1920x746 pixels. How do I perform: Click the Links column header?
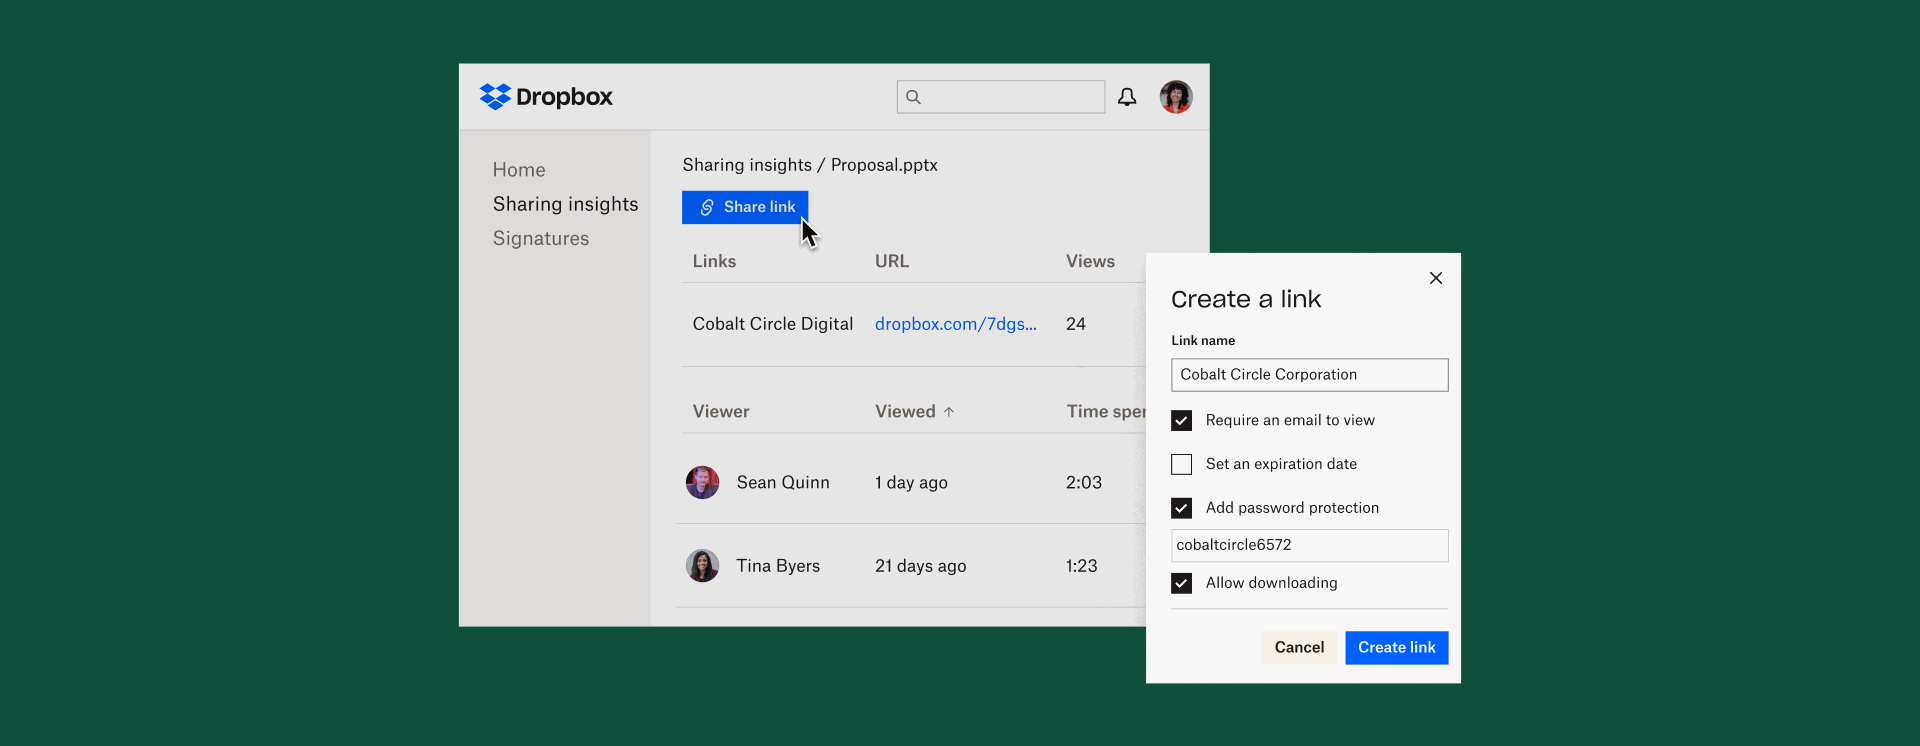click(x=714, y=261)
